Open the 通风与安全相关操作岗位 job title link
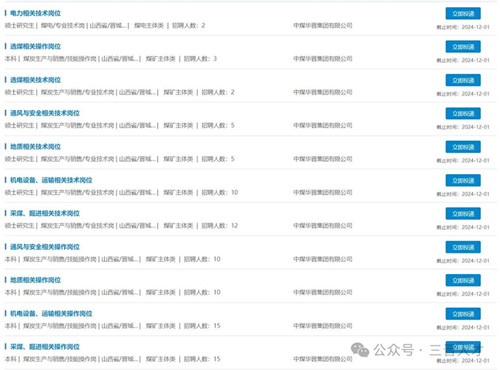 pyautogui.click(x=45, y=247)
